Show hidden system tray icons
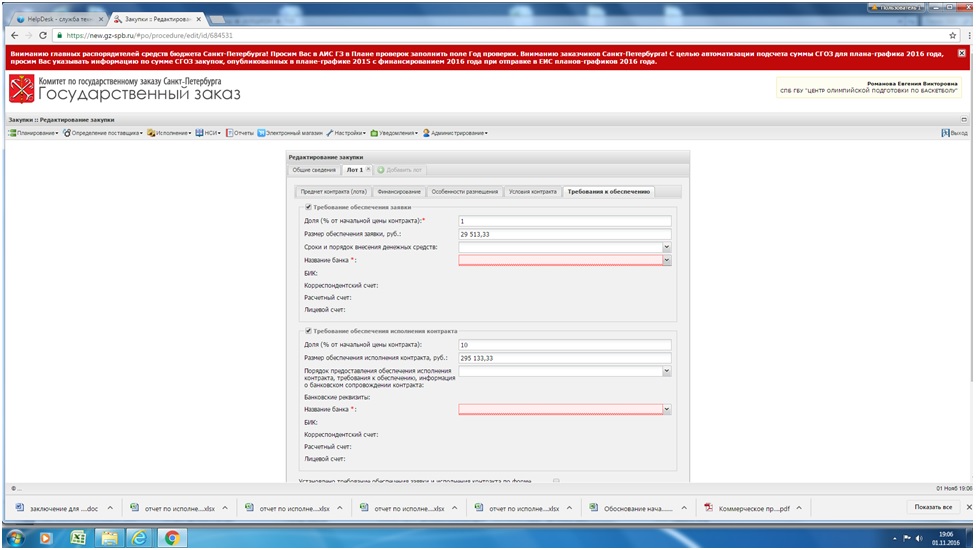 pos(895,538)
